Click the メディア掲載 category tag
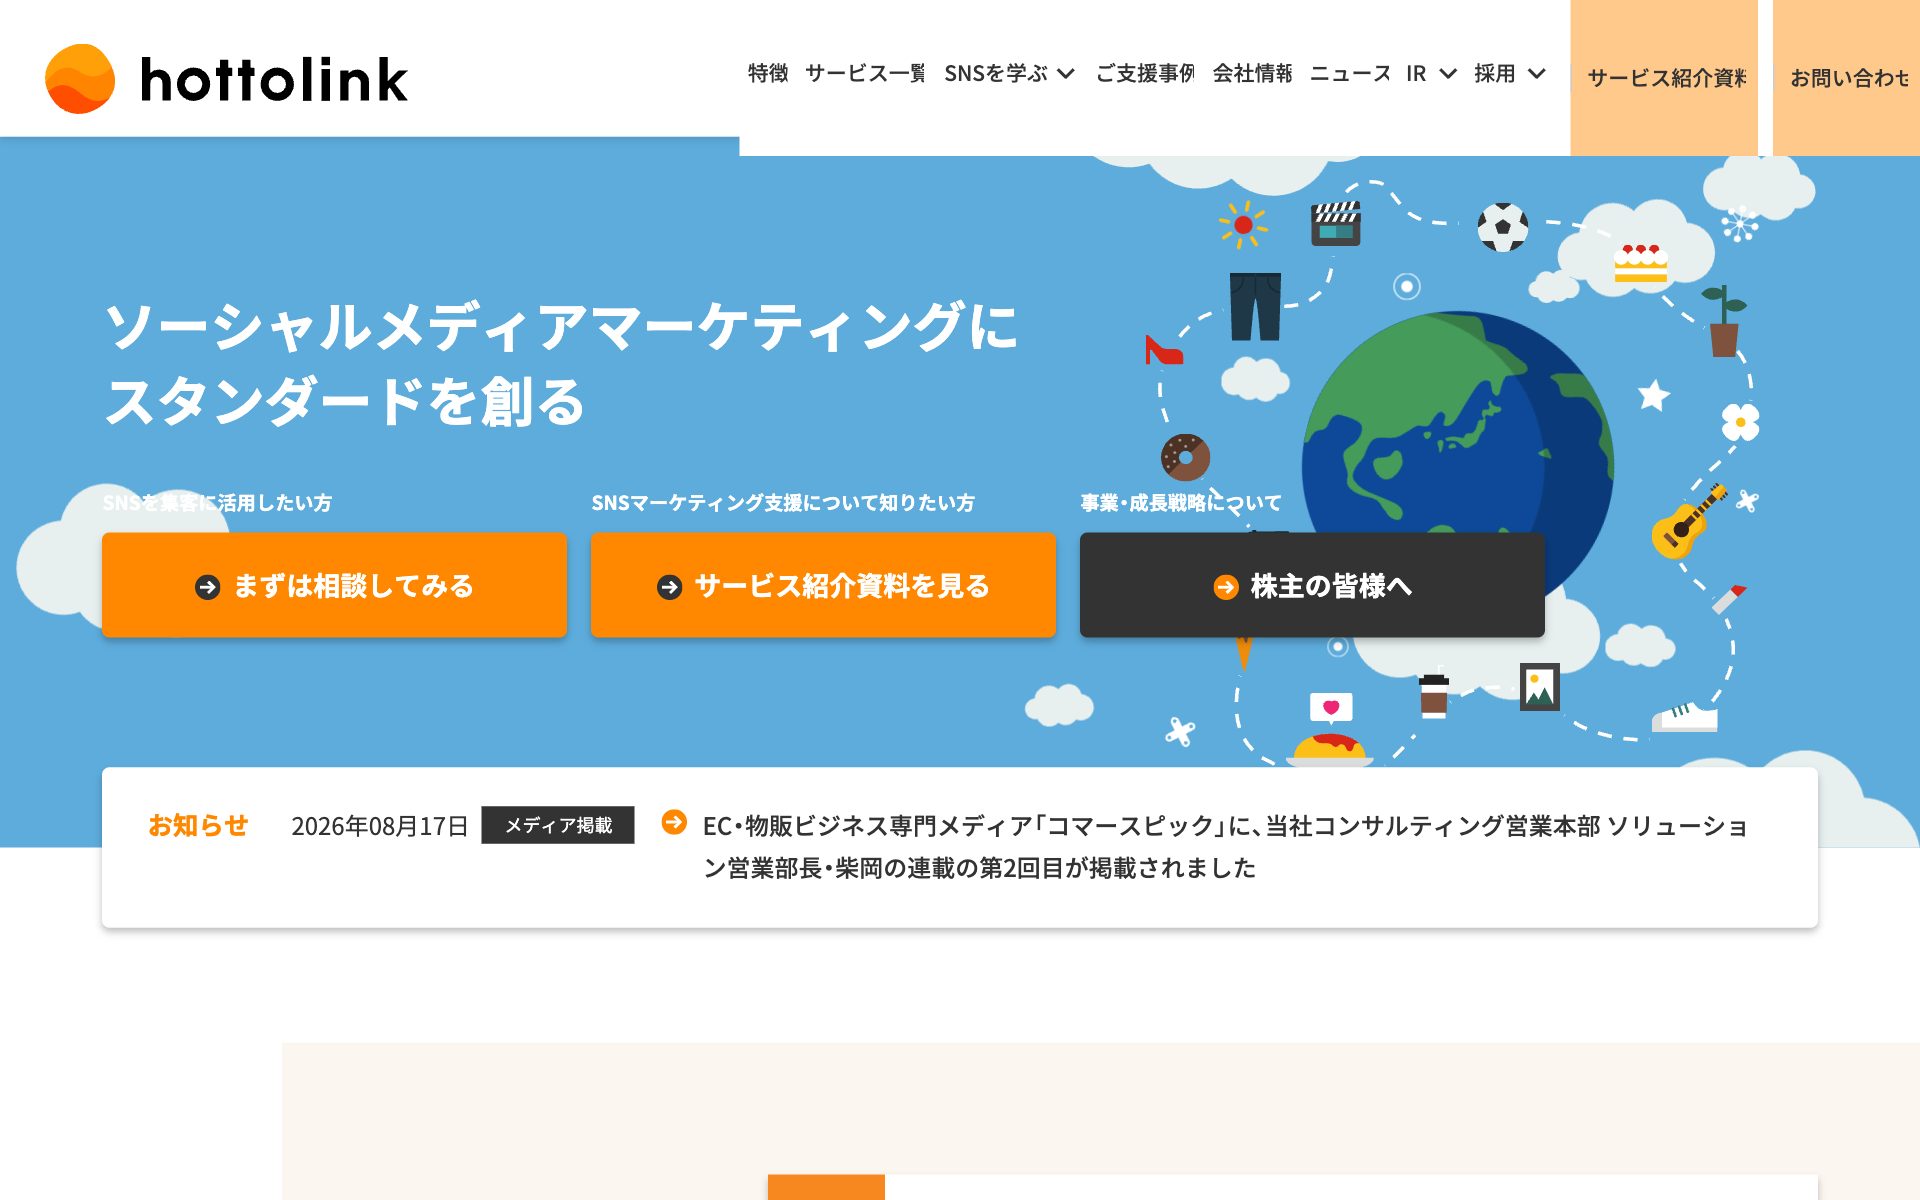 pos(558,825)
